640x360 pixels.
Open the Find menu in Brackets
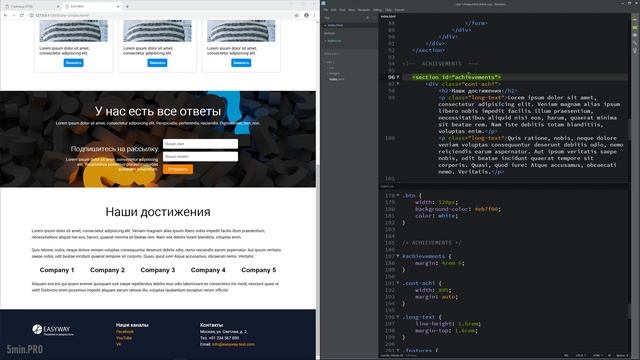tap(342, 10)
